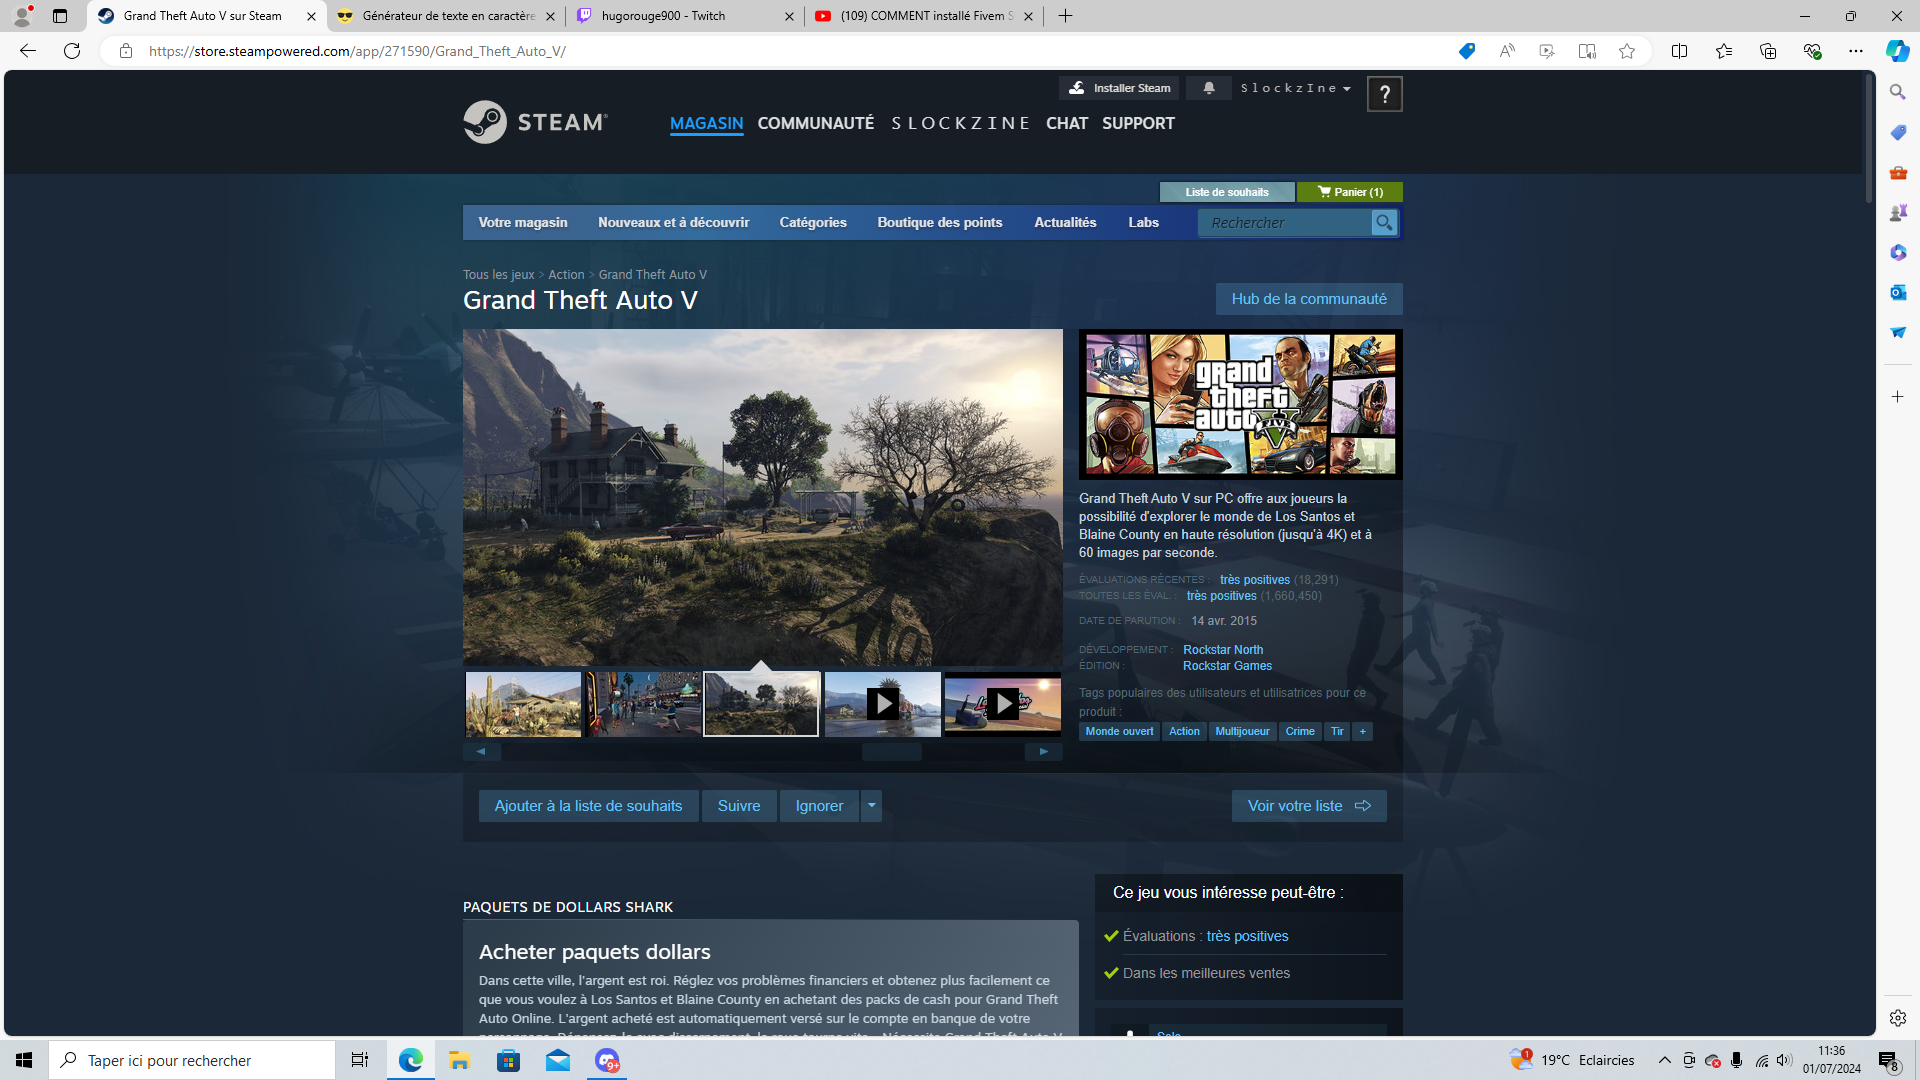Click Ajouter à la liste de souhaits
The height and width of the screenshot is (1080, 1920).
point(588,806)
